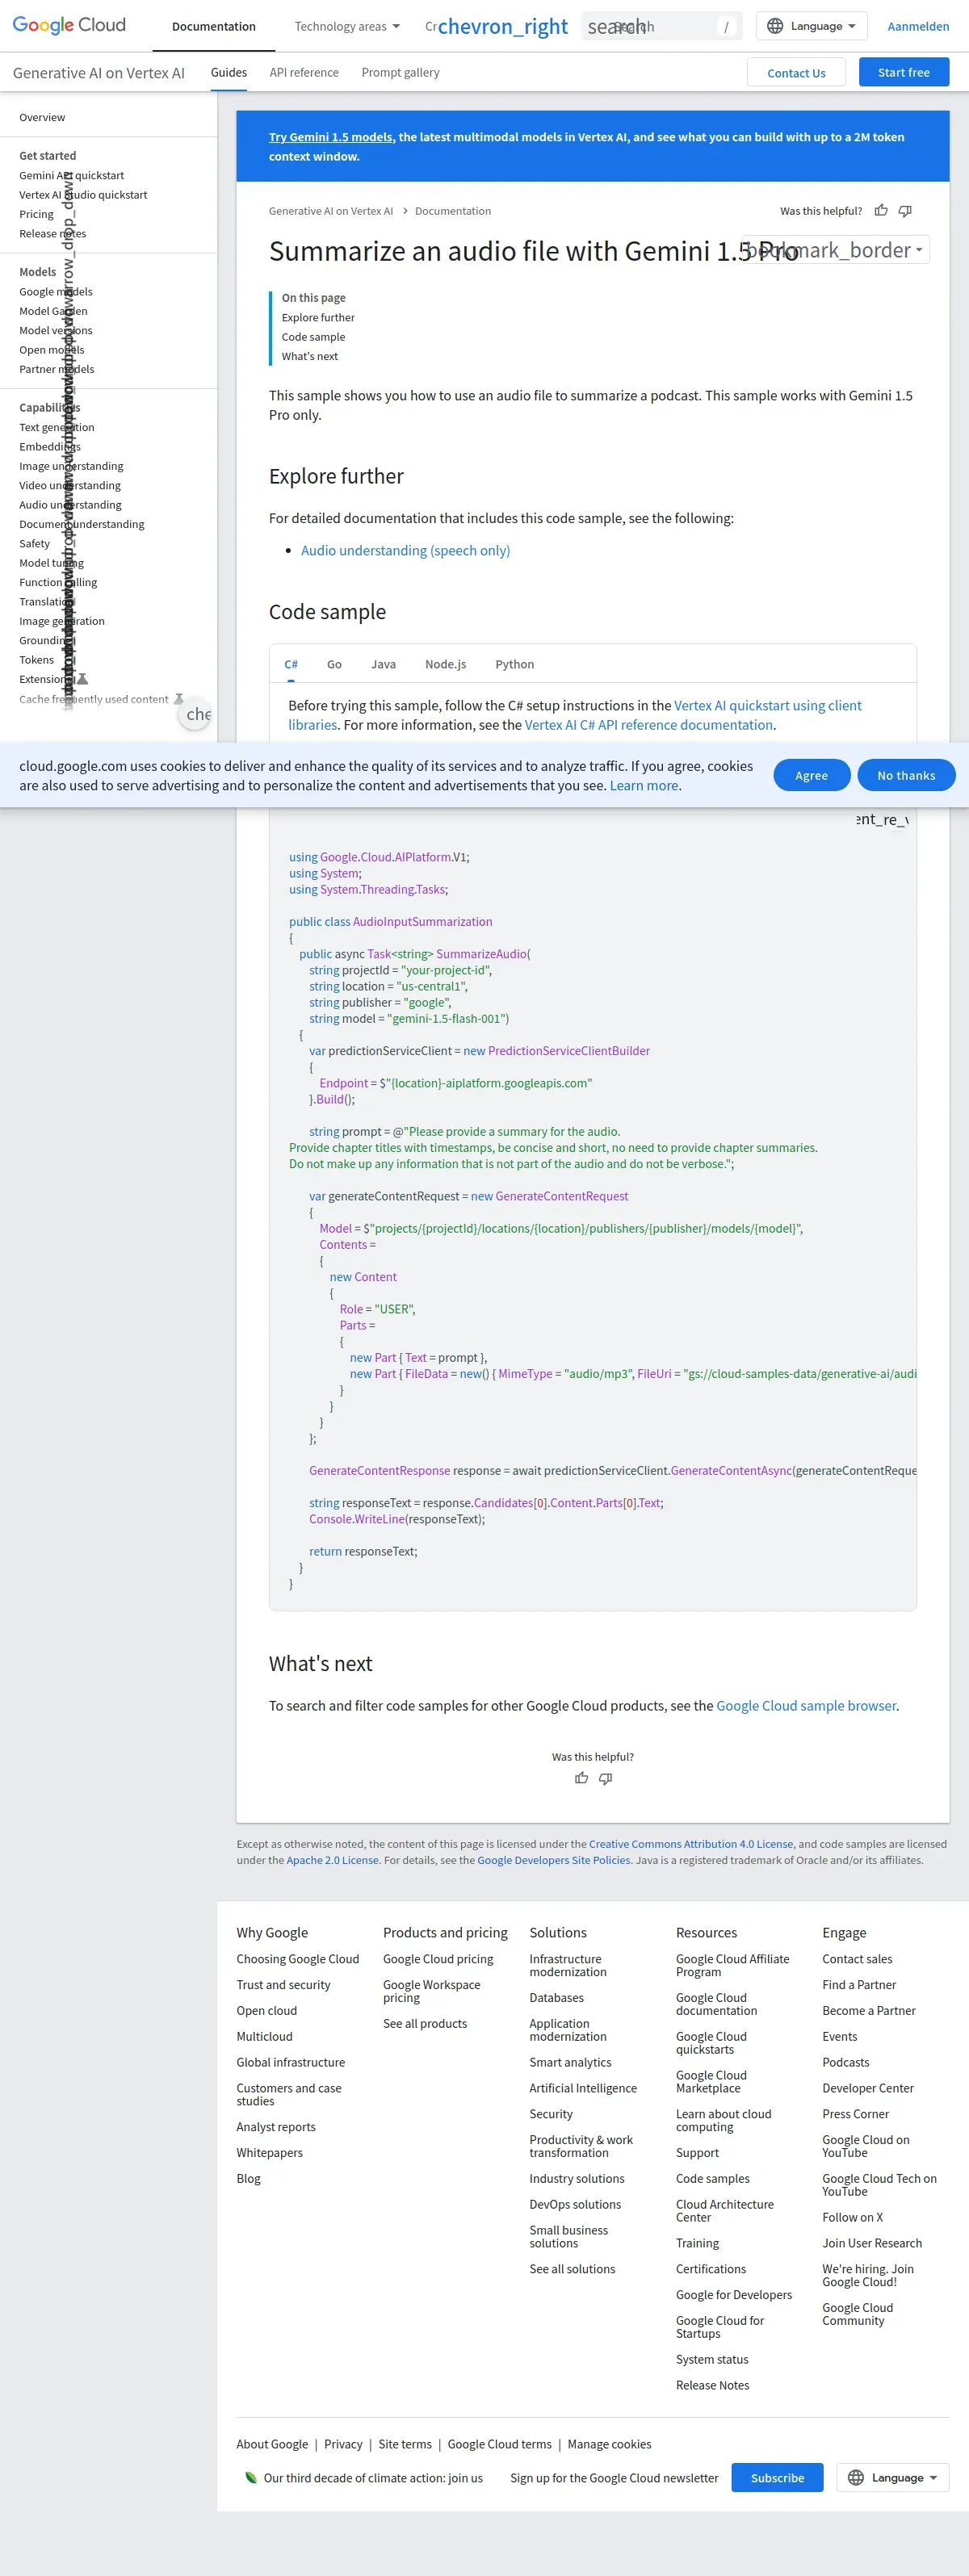Jump to 'Explore further' in On this page
This screenshot has height=2576, width=969.
tap(318, 317)
